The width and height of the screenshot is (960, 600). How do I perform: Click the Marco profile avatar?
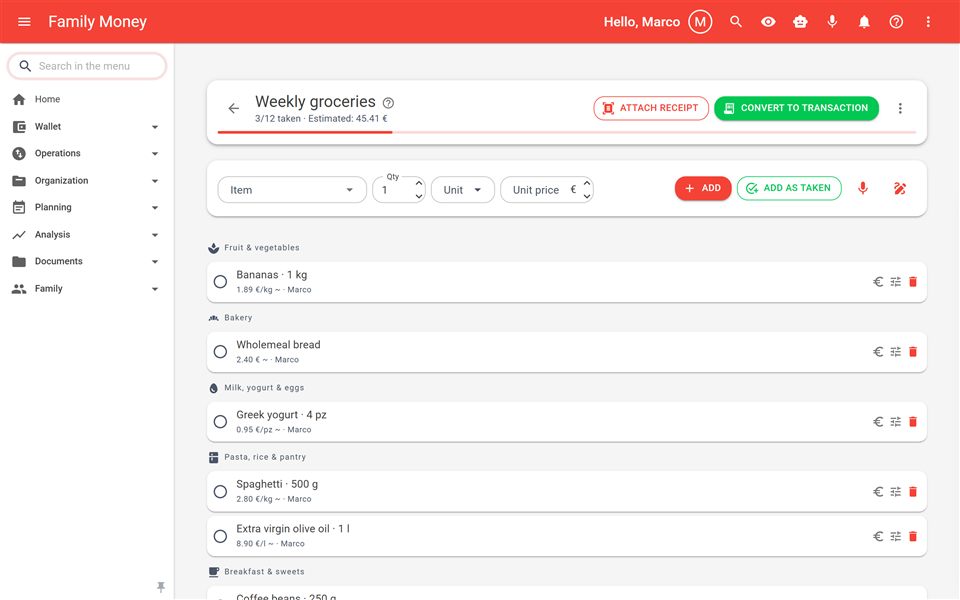(700, 22)
